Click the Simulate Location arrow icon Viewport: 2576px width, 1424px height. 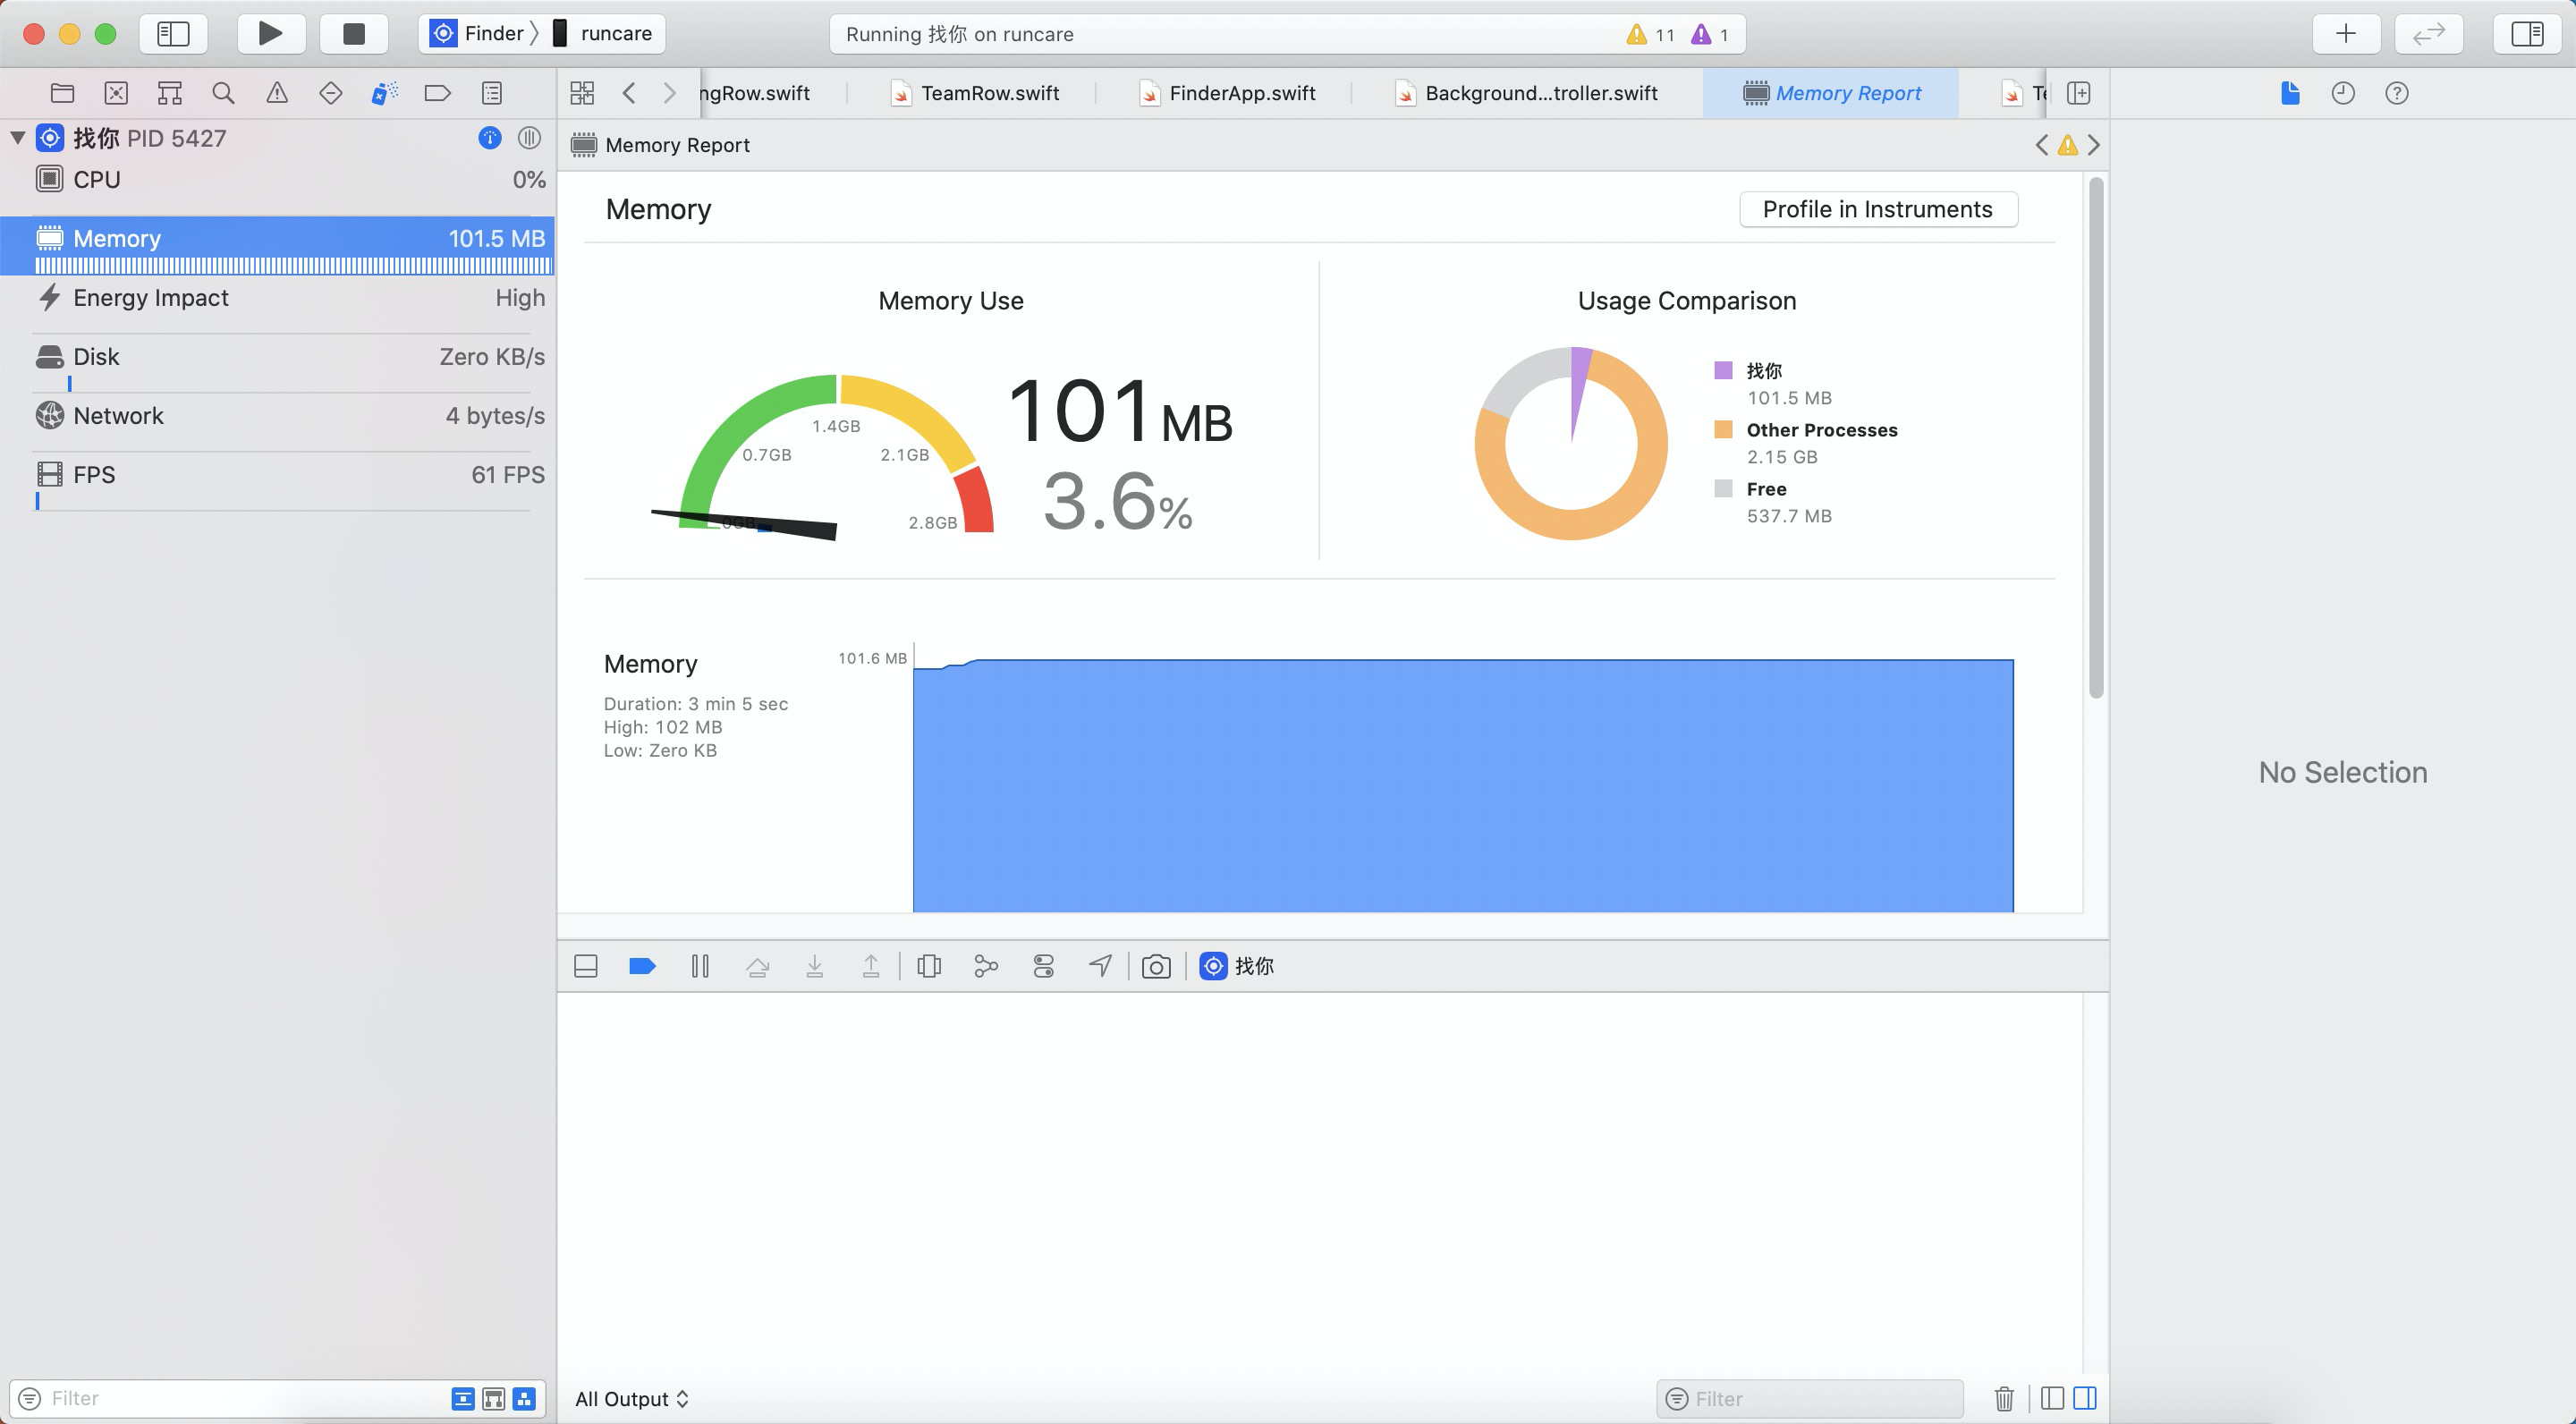pyautogui.click(x=1100, y=966)
